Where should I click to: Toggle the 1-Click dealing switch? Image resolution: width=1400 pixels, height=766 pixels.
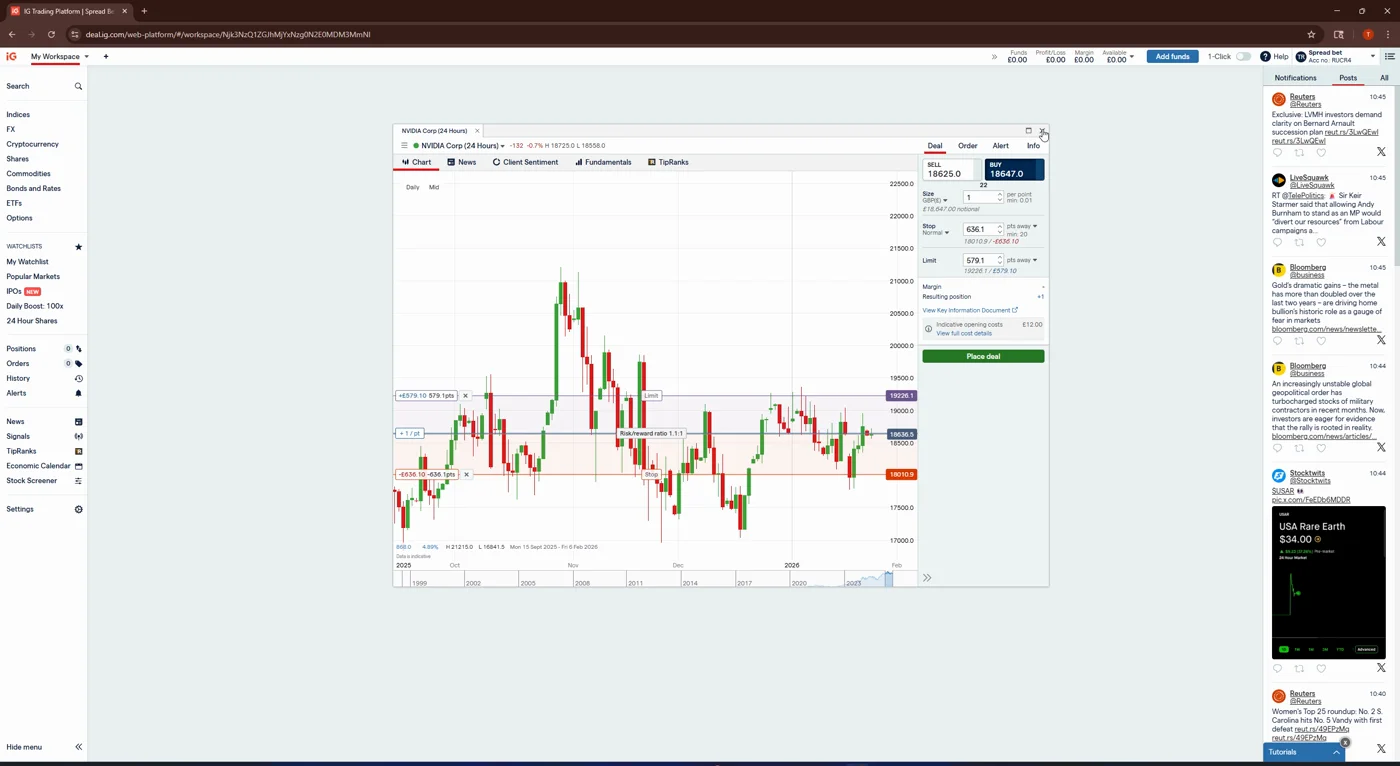(1243, 56)
